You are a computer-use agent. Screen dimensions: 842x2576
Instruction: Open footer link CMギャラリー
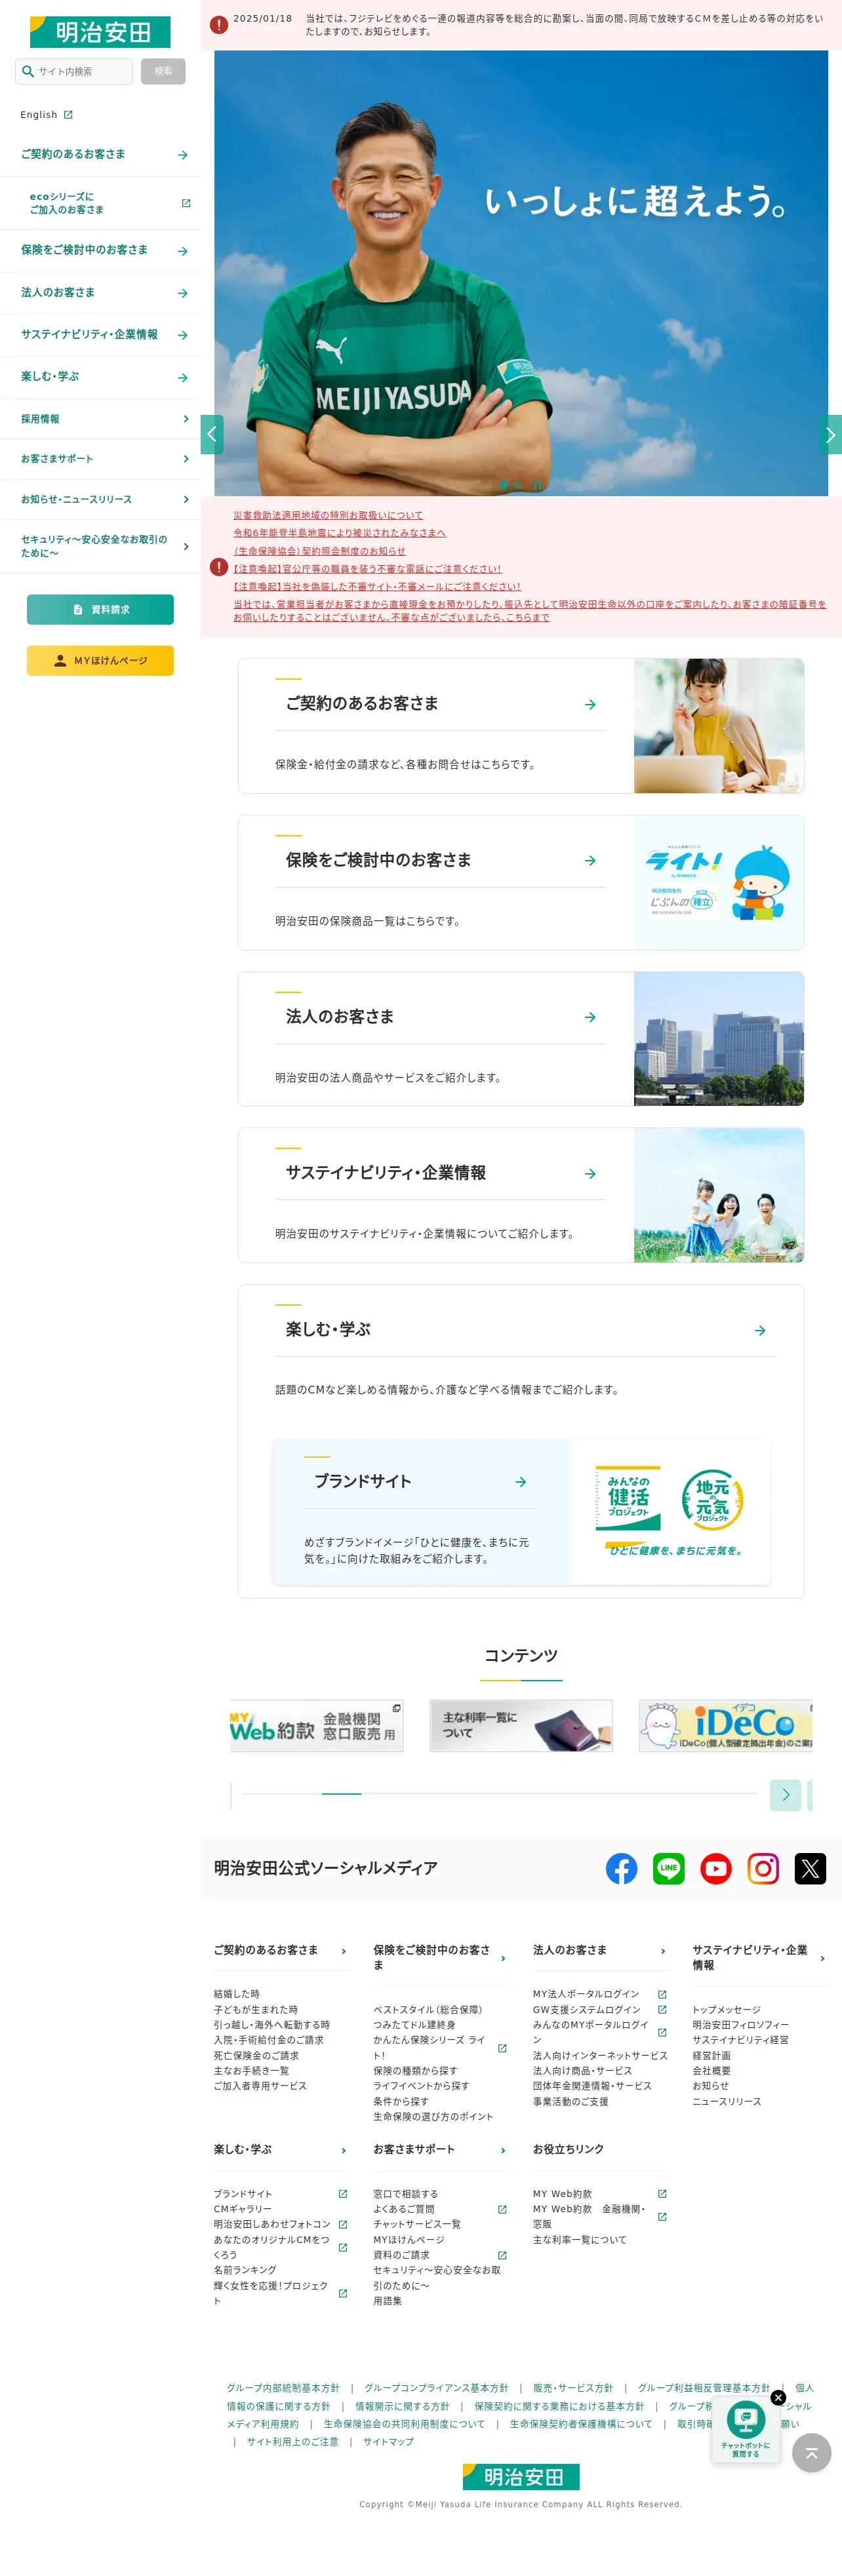tap(242, 2209)
